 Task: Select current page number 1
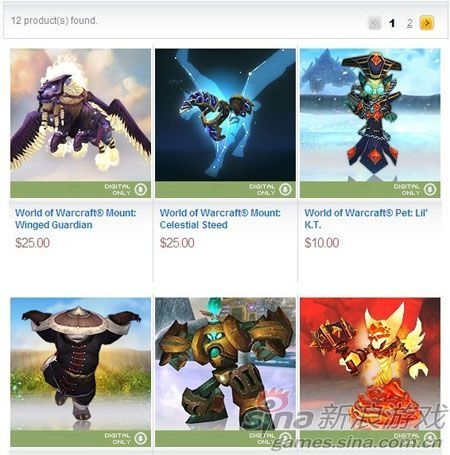click(392, 23)
